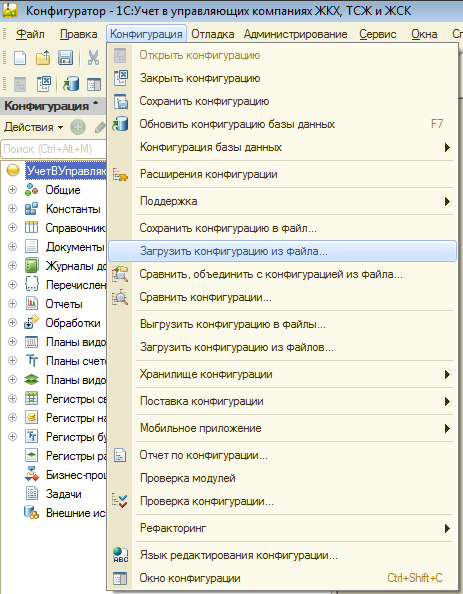Choose Закрыть конфигурацию menu item
The width and height of the screenshot is (463, 594).
(282, 78)
